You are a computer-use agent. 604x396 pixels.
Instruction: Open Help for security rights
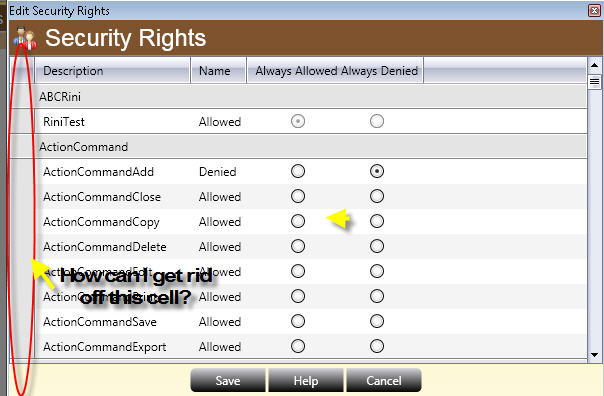point(306,381)
